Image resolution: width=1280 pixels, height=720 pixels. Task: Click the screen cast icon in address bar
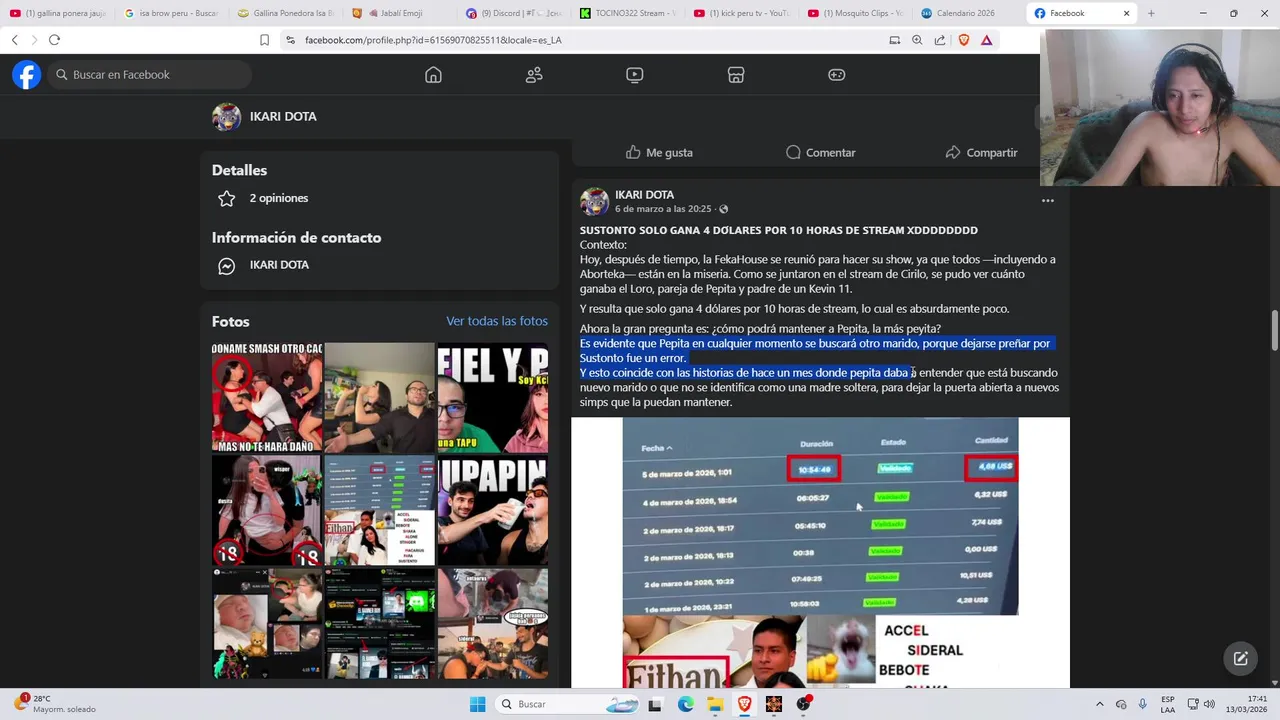(x=895, y=40)
